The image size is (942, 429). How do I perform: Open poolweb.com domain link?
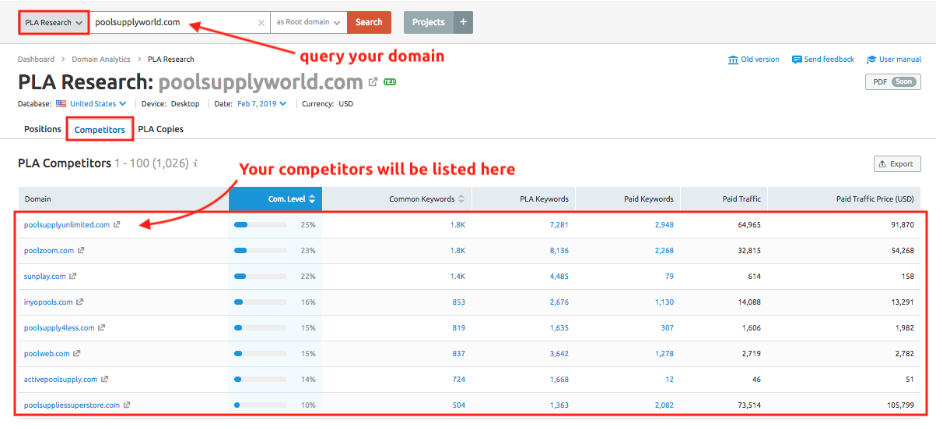(x=46, y=354)
